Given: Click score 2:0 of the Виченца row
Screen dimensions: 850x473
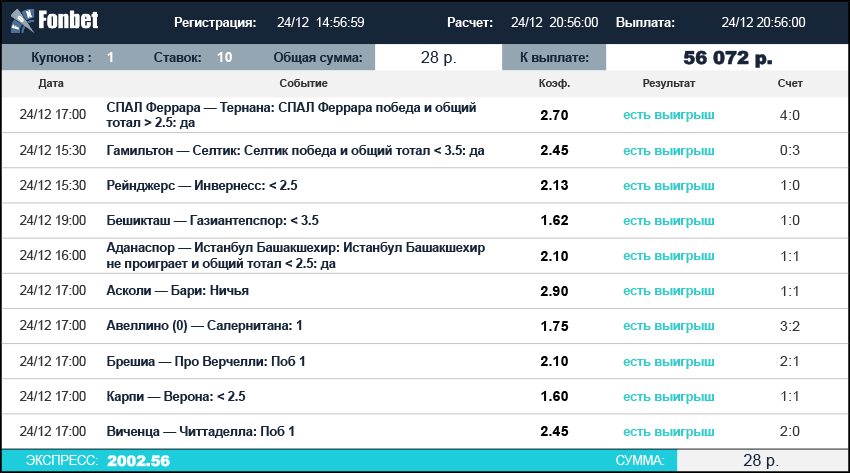Looking at the screenshot, I should pyautogui.click(x=790, y=431).
